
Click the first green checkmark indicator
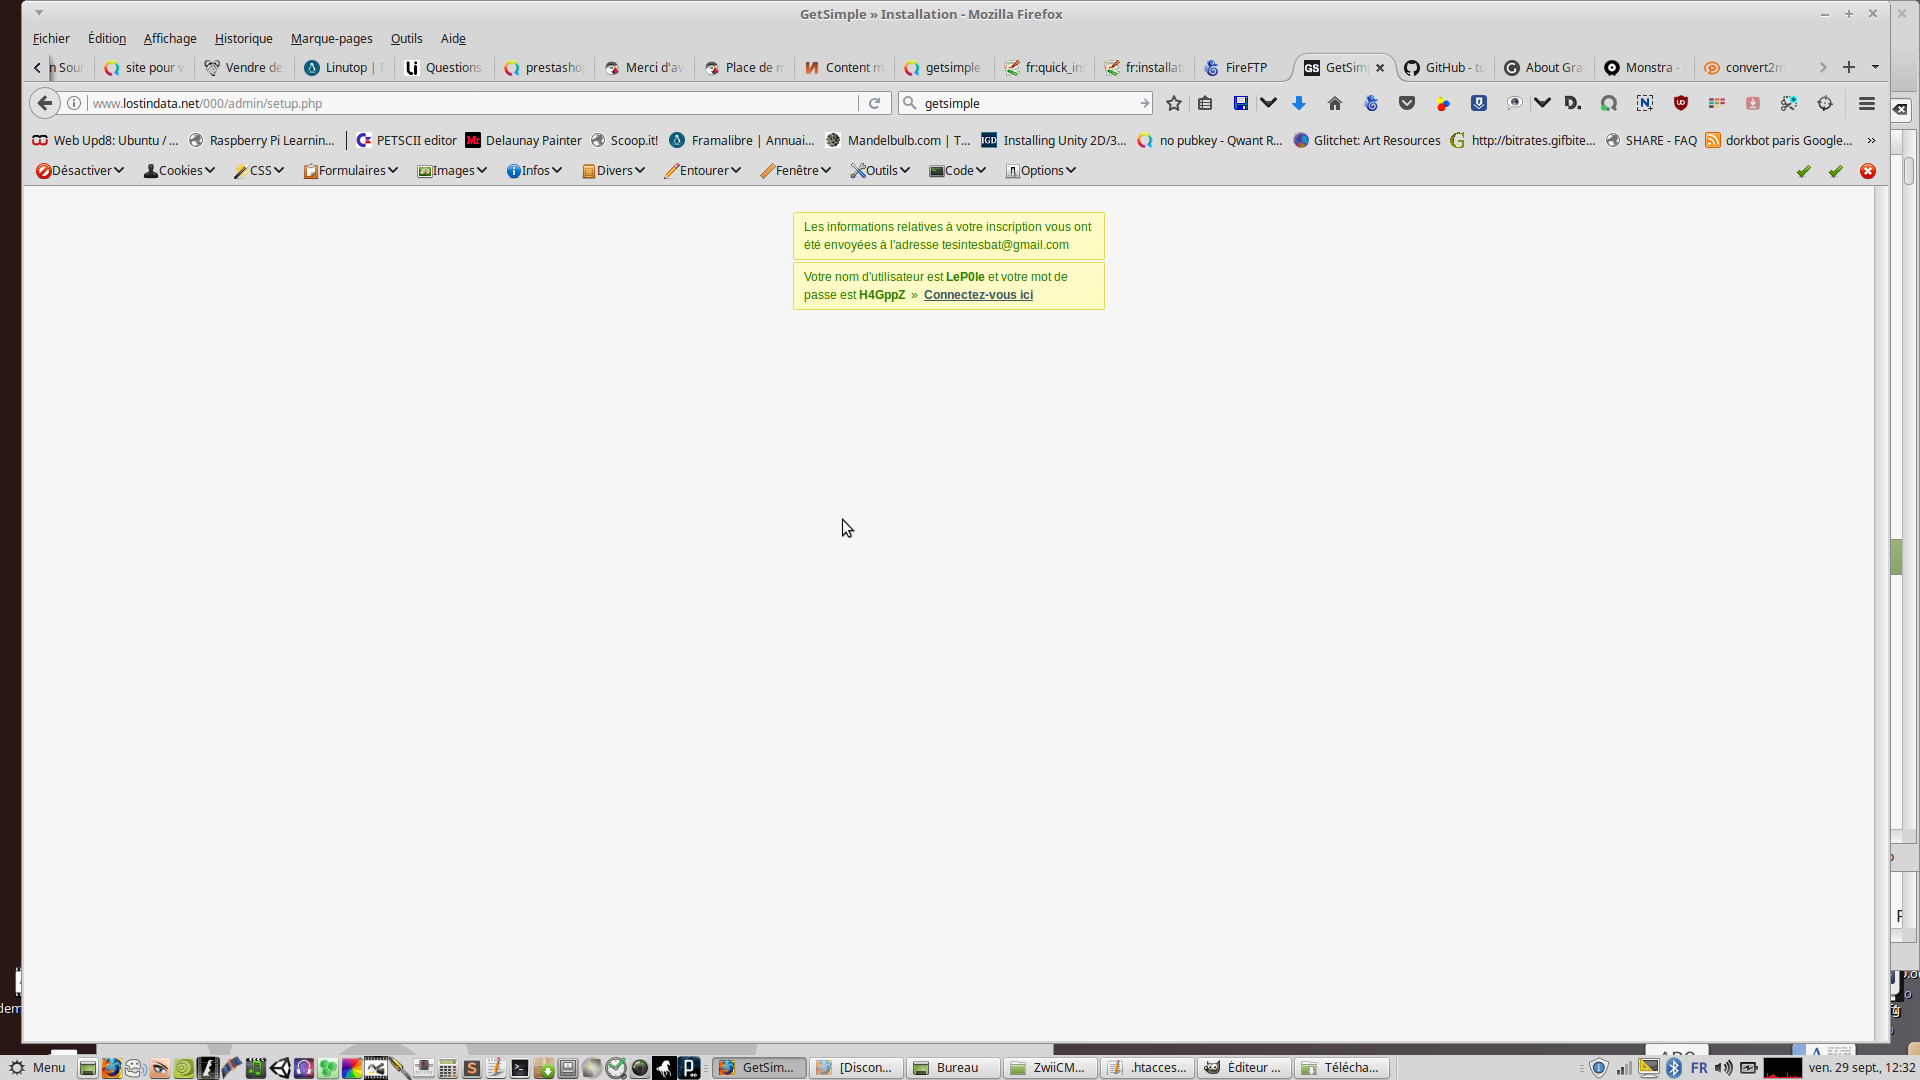pos(1803,171)
